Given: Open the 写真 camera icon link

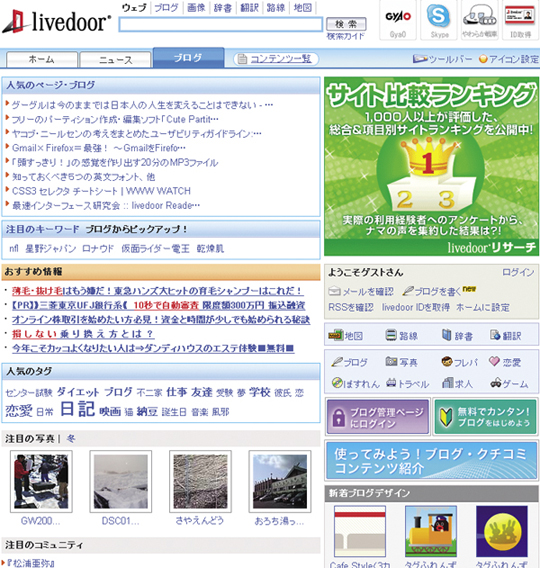Looking at the screenshot, I should (391, 361).
